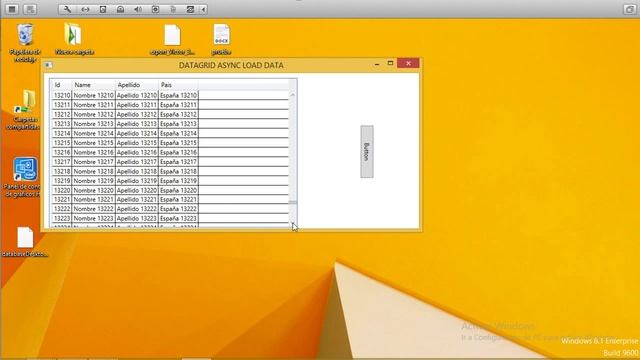640x360 pixels.
Task: Select the Id cell 13214
Action: pyautogui.click(x=62, y=133)
